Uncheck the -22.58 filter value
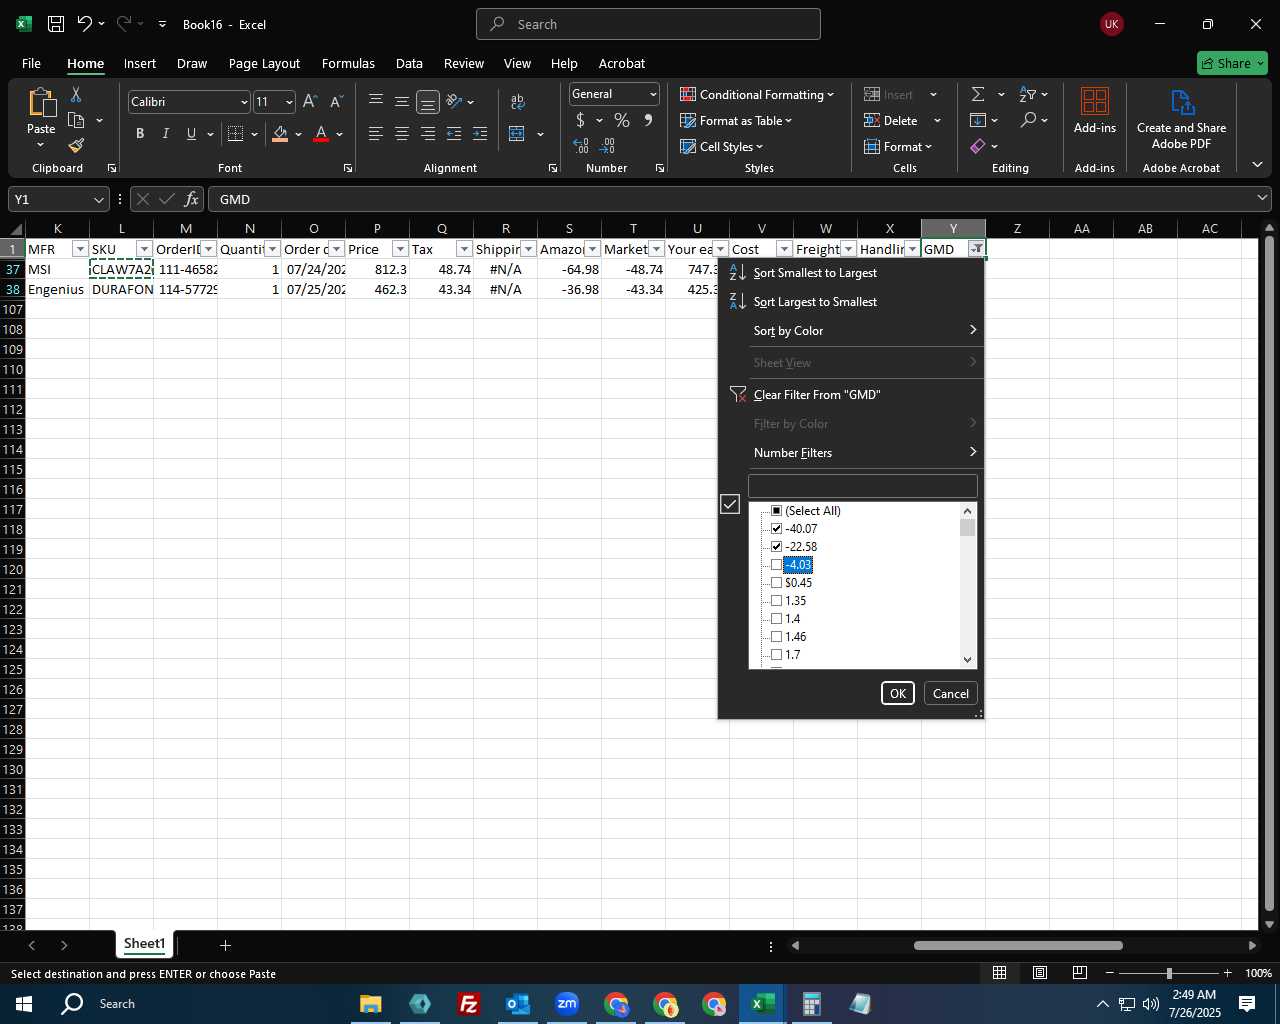This screenshot has width=1280, height=1024. (x=776, y=547)
